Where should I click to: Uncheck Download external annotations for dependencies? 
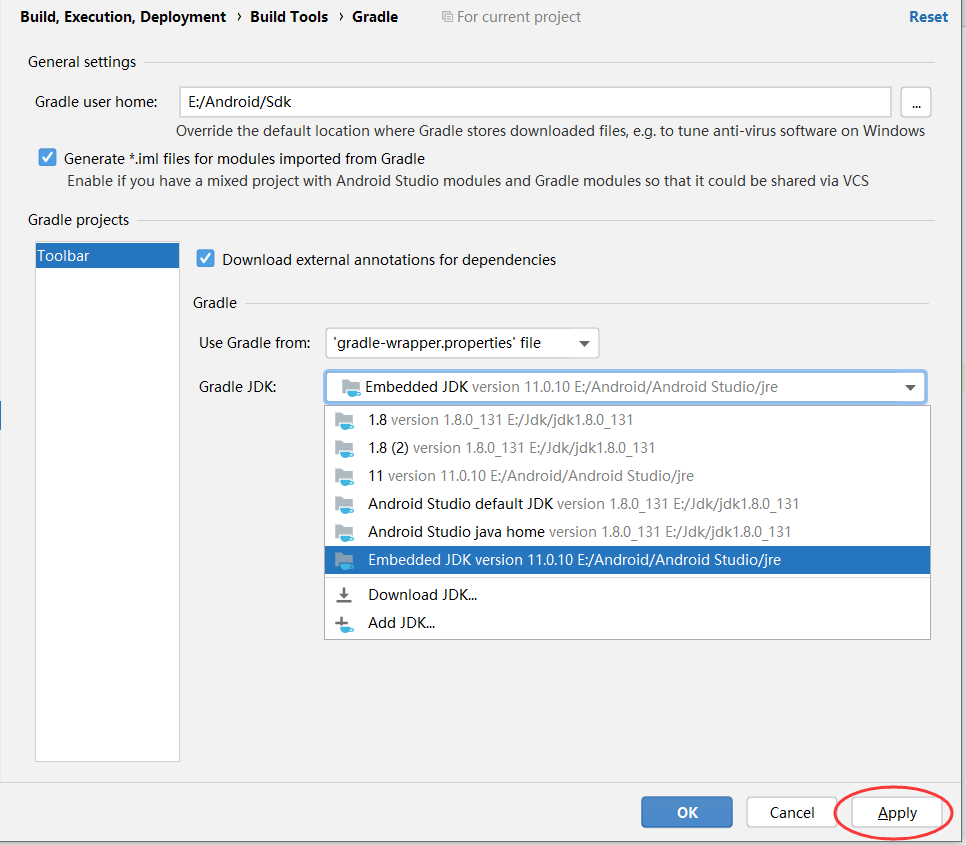click(x=206, y=259)
